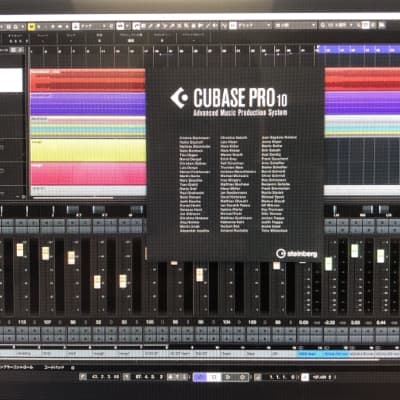Click the Cubase Pro 10 splash logo

229,102
